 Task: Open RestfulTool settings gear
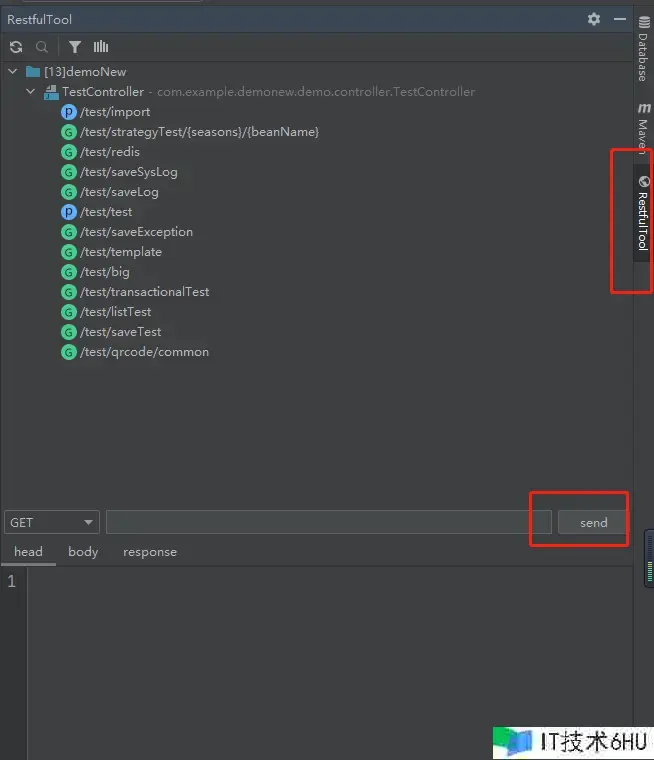pyautogui.click(x=594, y=19)
